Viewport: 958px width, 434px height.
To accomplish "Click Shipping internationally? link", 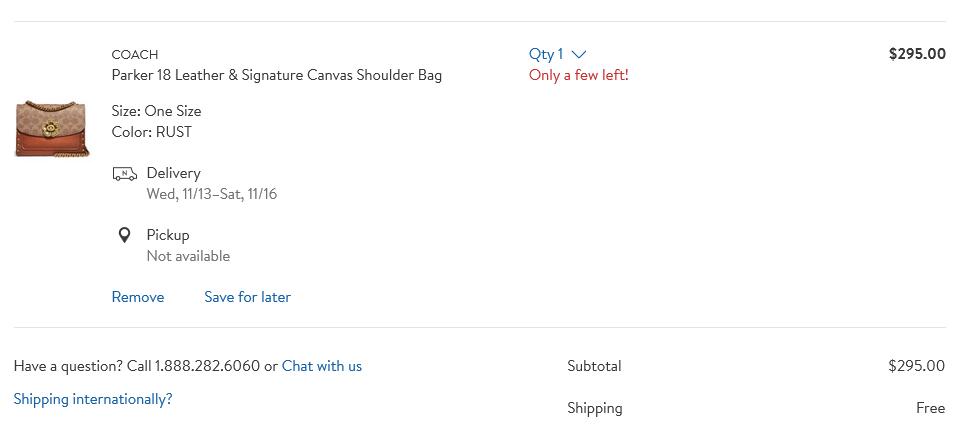I will tap(93, 399).
